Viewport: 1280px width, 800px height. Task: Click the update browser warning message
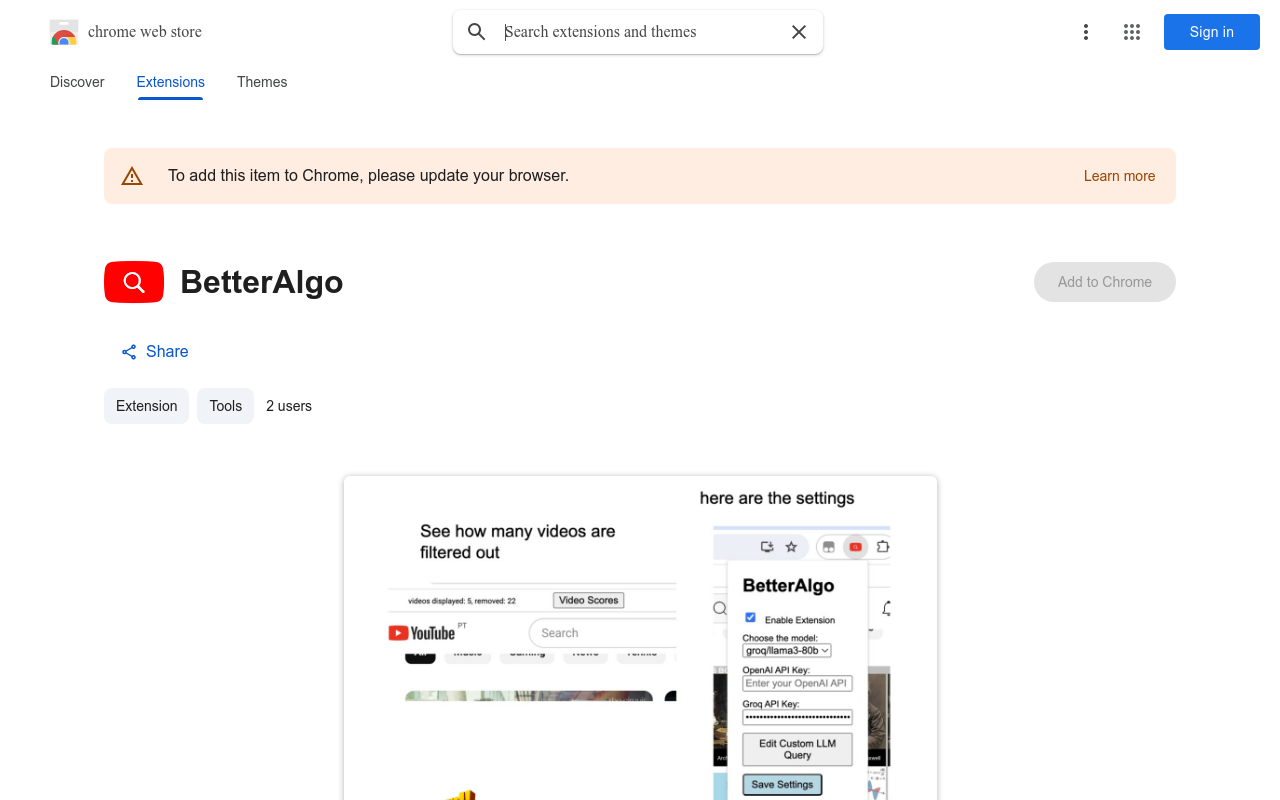click(x=368, y=176)
